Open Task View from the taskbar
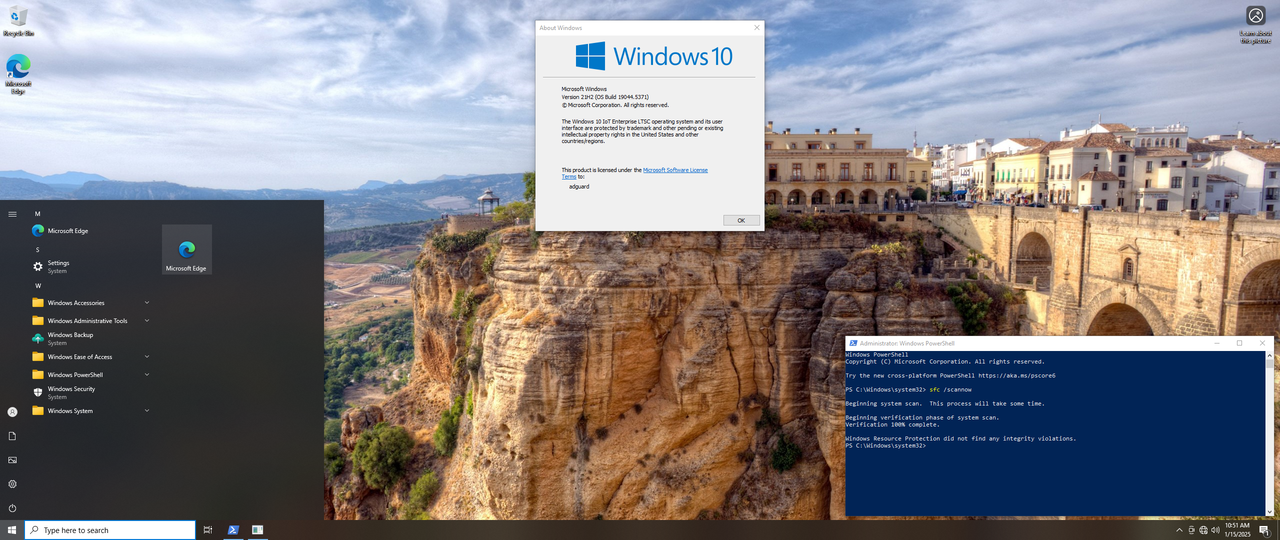The width and height of the screenshot is (1280, 540). pos(208,530)
